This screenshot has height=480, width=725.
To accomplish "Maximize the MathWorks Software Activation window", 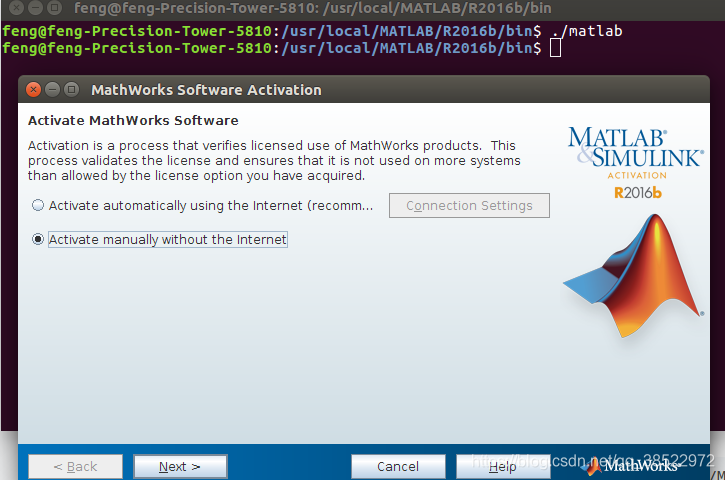I will (71, 89).
